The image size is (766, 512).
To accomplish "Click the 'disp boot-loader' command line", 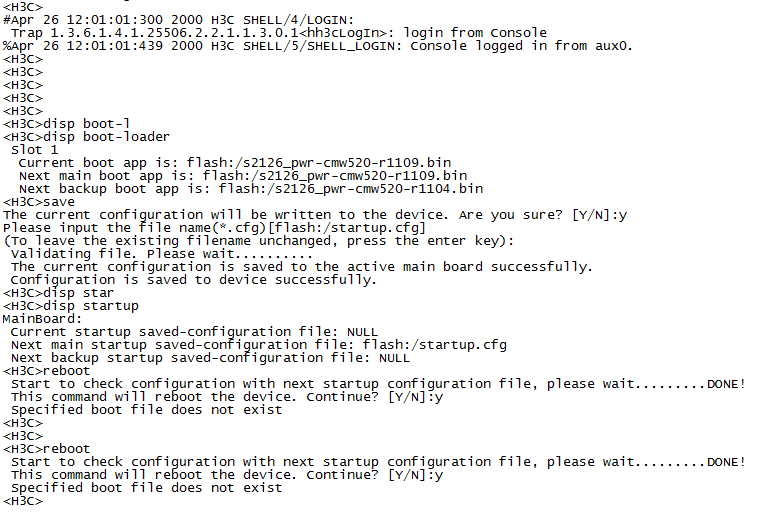I will pyautogui.click(x=87, y=136).
